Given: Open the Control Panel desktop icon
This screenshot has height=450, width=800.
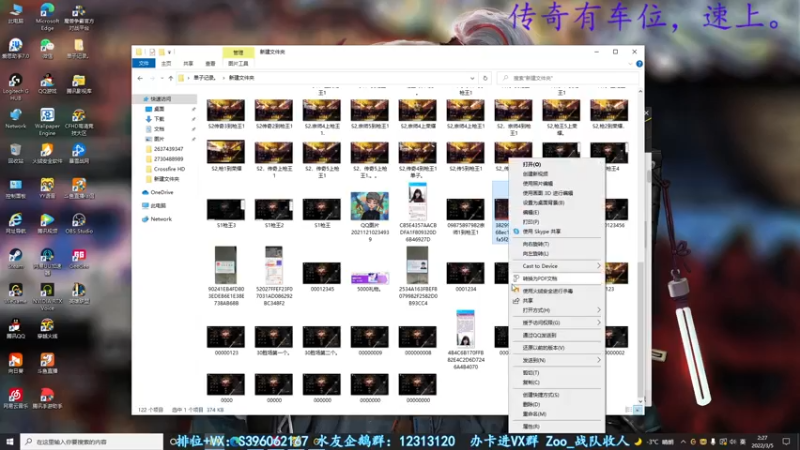Looking at the screenshot, I should [15, 188].
